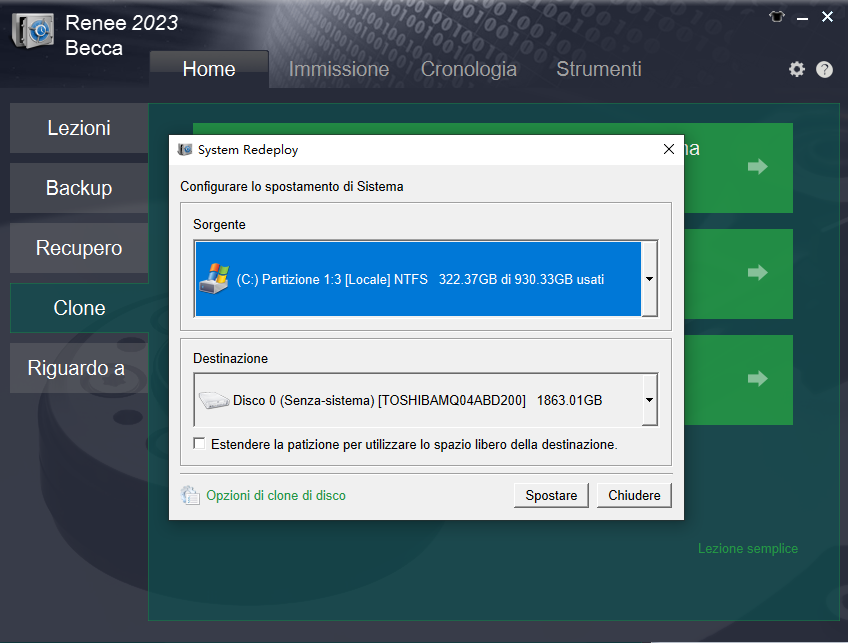Click the hard disk icon in Destinazione
848x643 pixels.
point(214,400)
